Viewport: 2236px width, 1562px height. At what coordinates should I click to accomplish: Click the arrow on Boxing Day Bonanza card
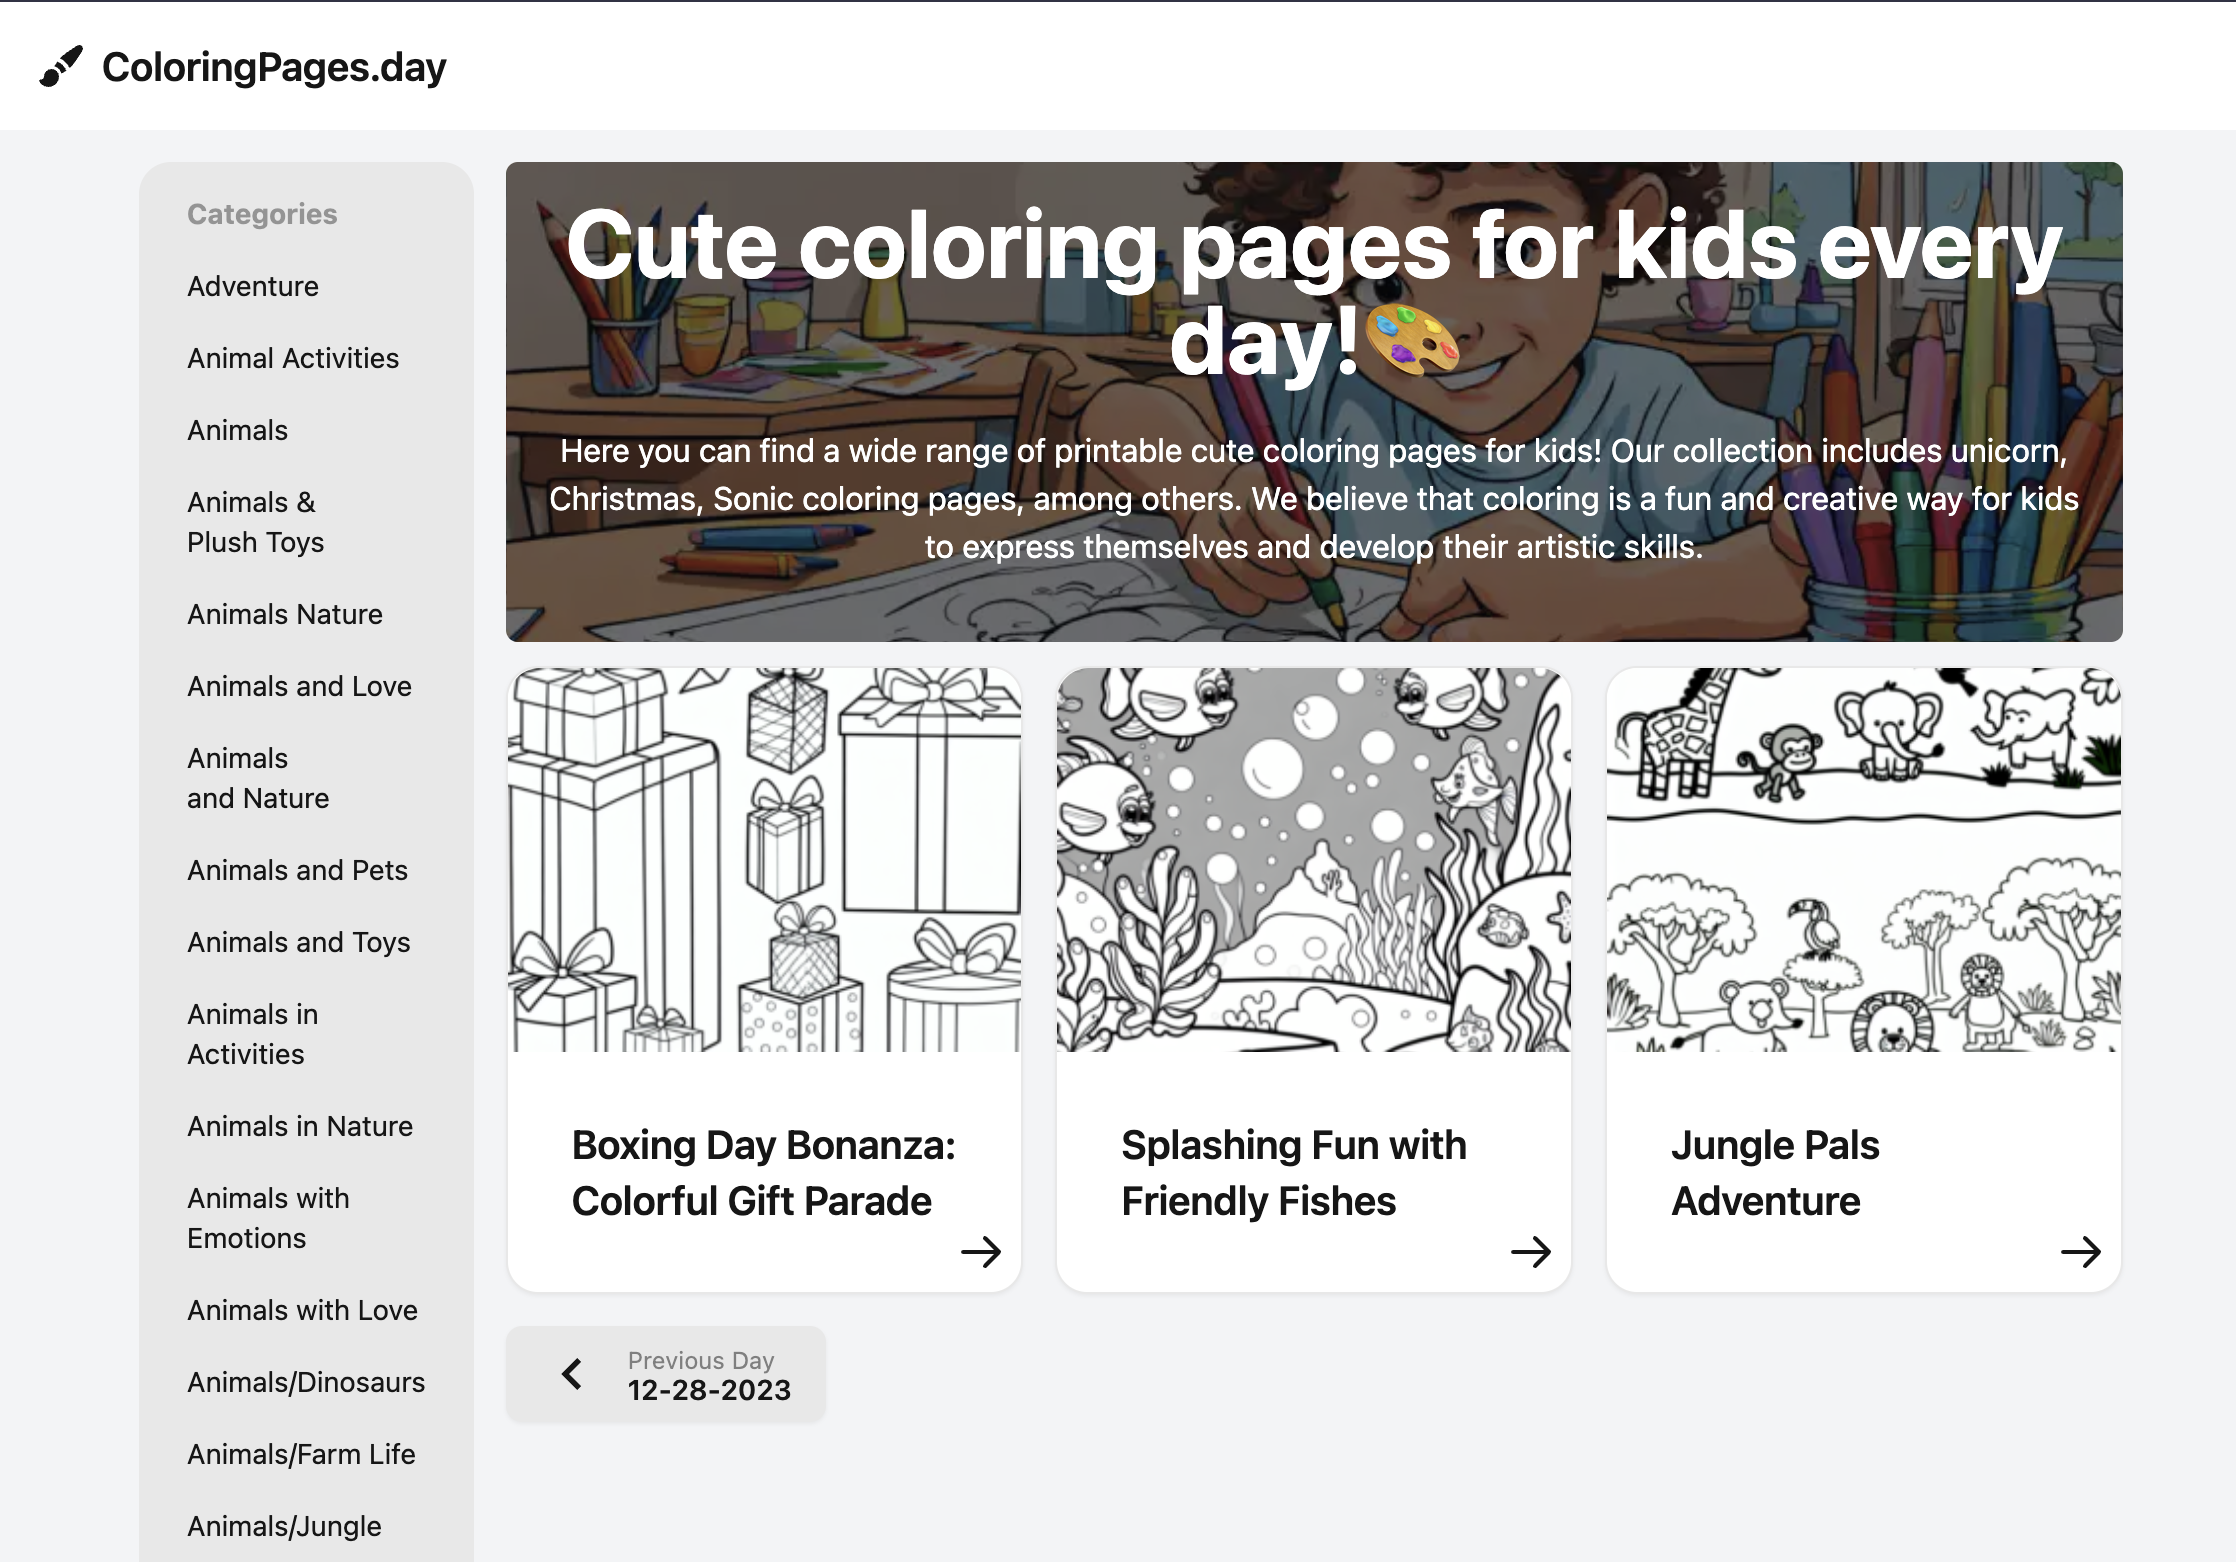tap(980, 1251)
